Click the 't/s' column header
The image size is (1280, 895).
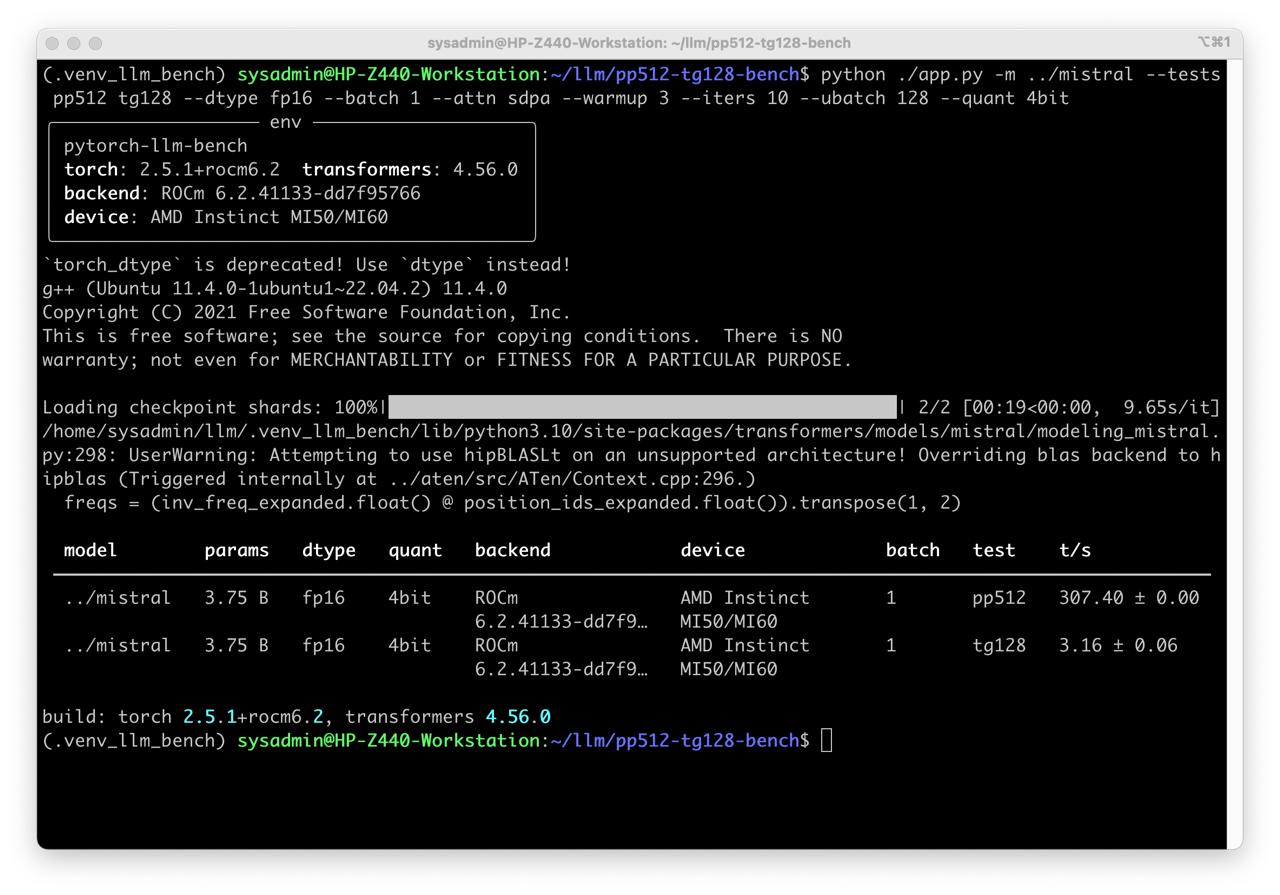[x=1075, y=550]
